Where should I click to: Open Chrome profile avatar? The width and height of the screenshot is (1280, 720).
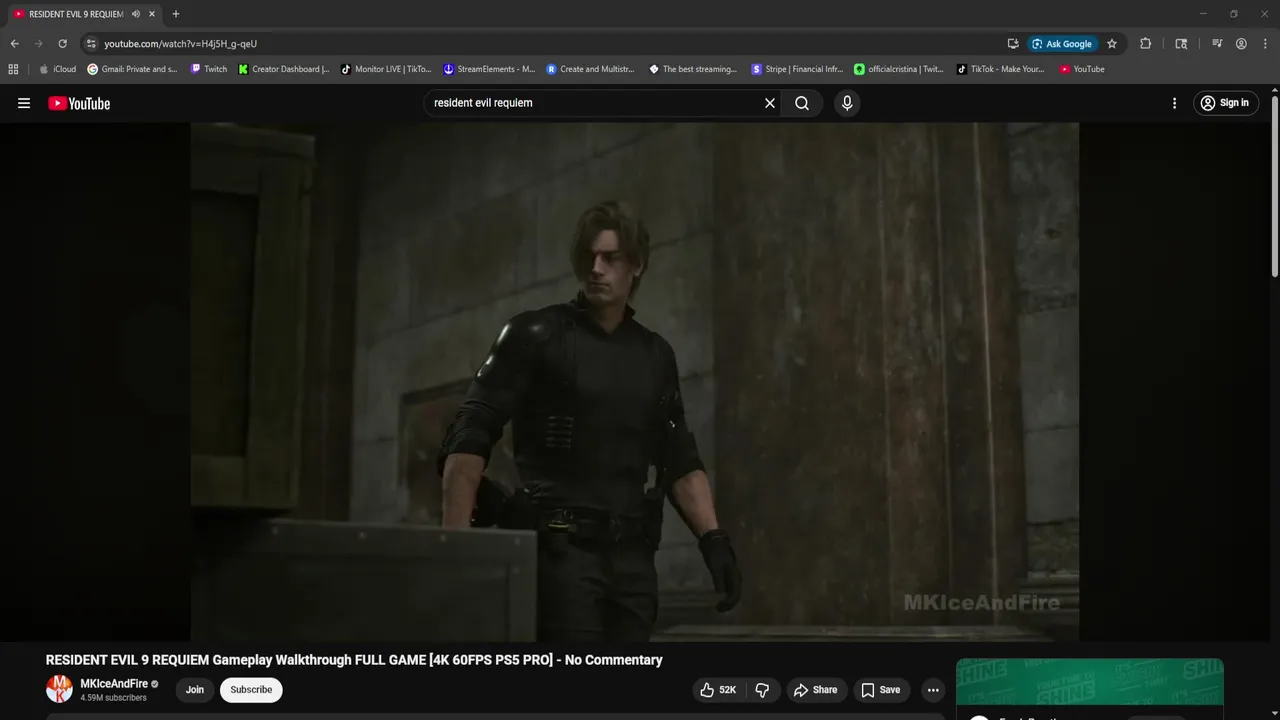[x=1241, y=44]
